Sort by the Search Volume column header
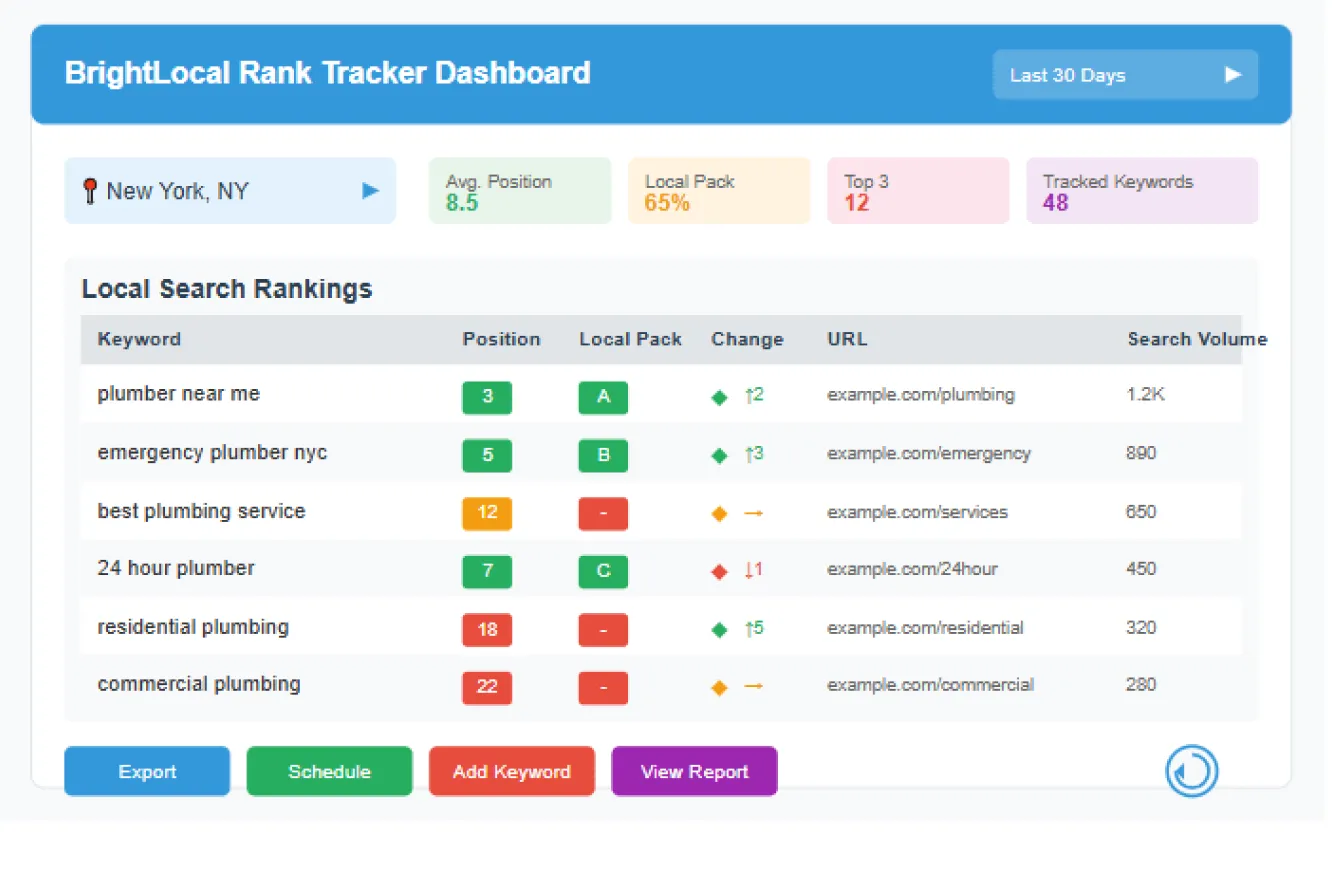Viewport: 1332px width, 873px height. click(x=1196, y=339)
